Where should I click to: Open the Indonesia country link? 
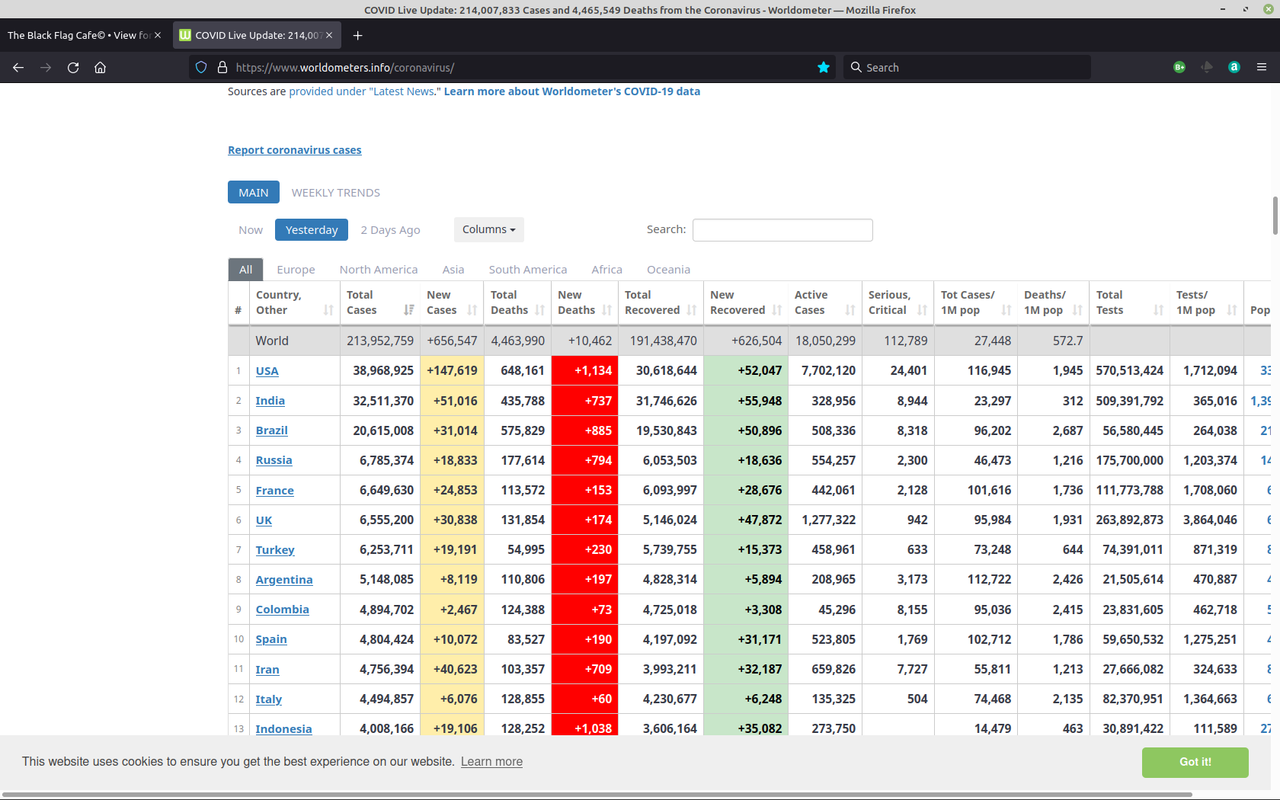(x=284, y=729)
